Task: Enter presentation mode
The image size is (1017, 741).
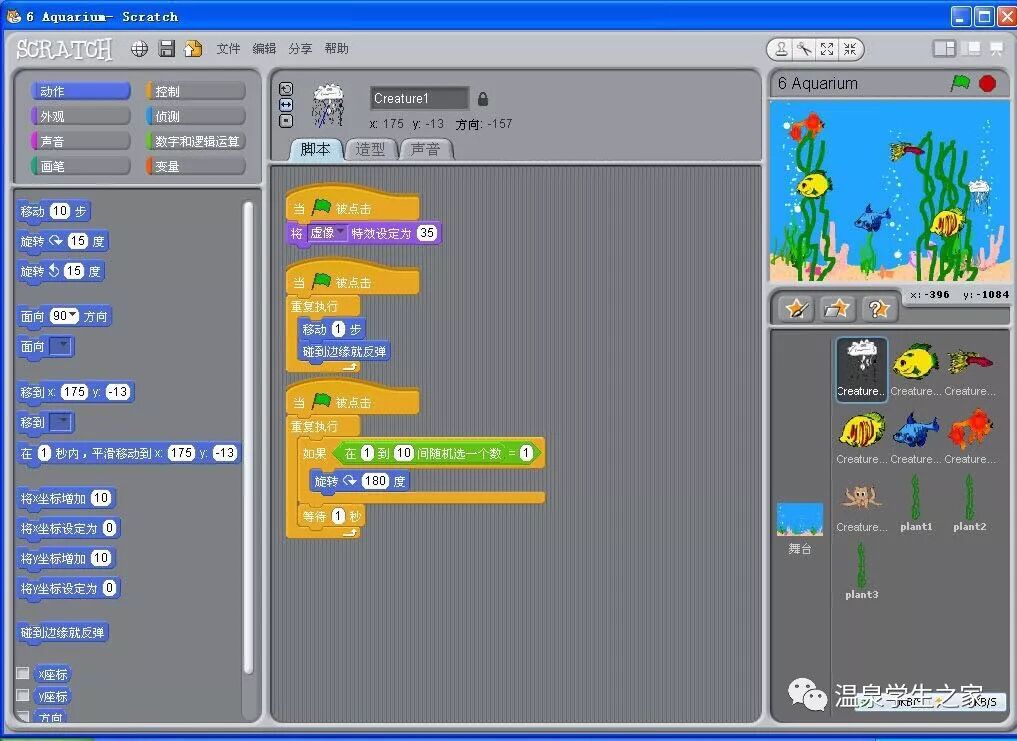Action: click(996, 49)
